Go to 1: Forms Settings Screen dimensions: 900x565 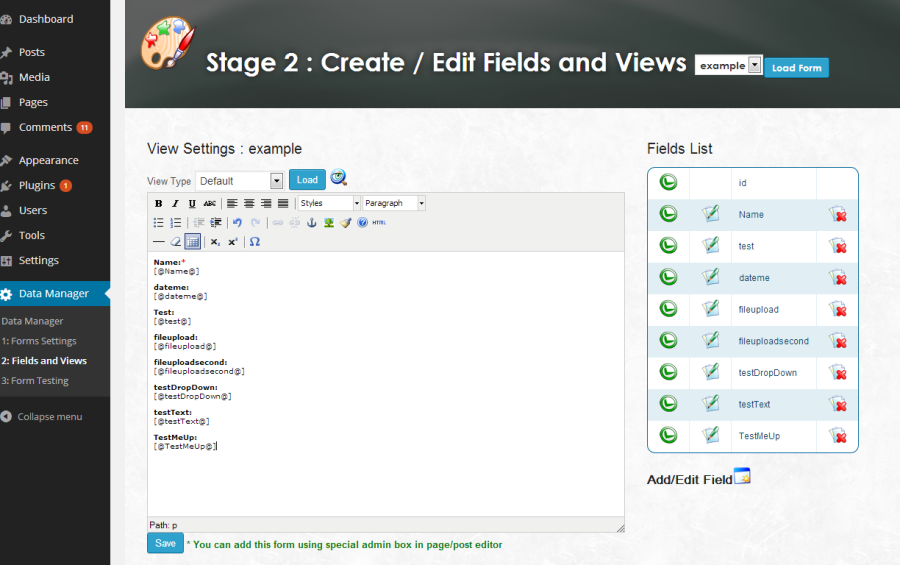point(39,341)
